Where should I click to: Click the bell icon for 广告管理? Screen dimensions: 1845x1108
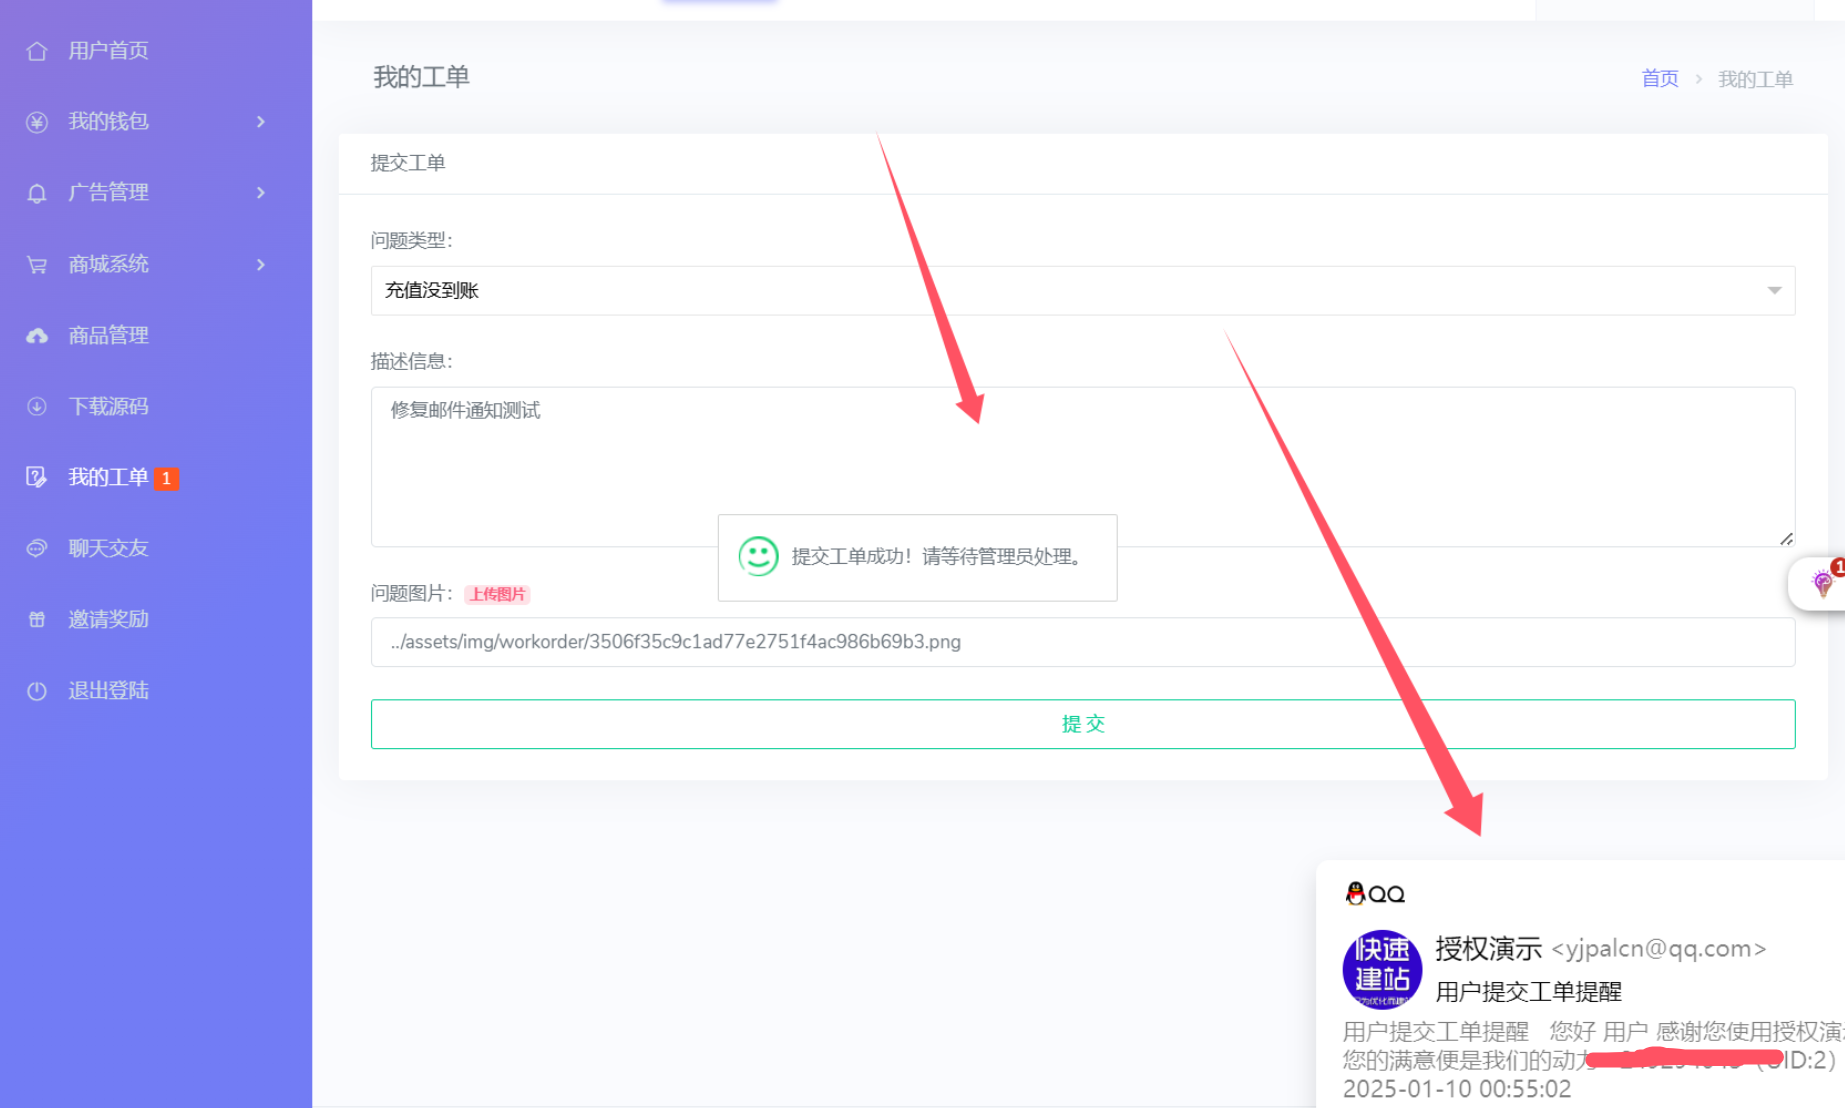point(37,193)
